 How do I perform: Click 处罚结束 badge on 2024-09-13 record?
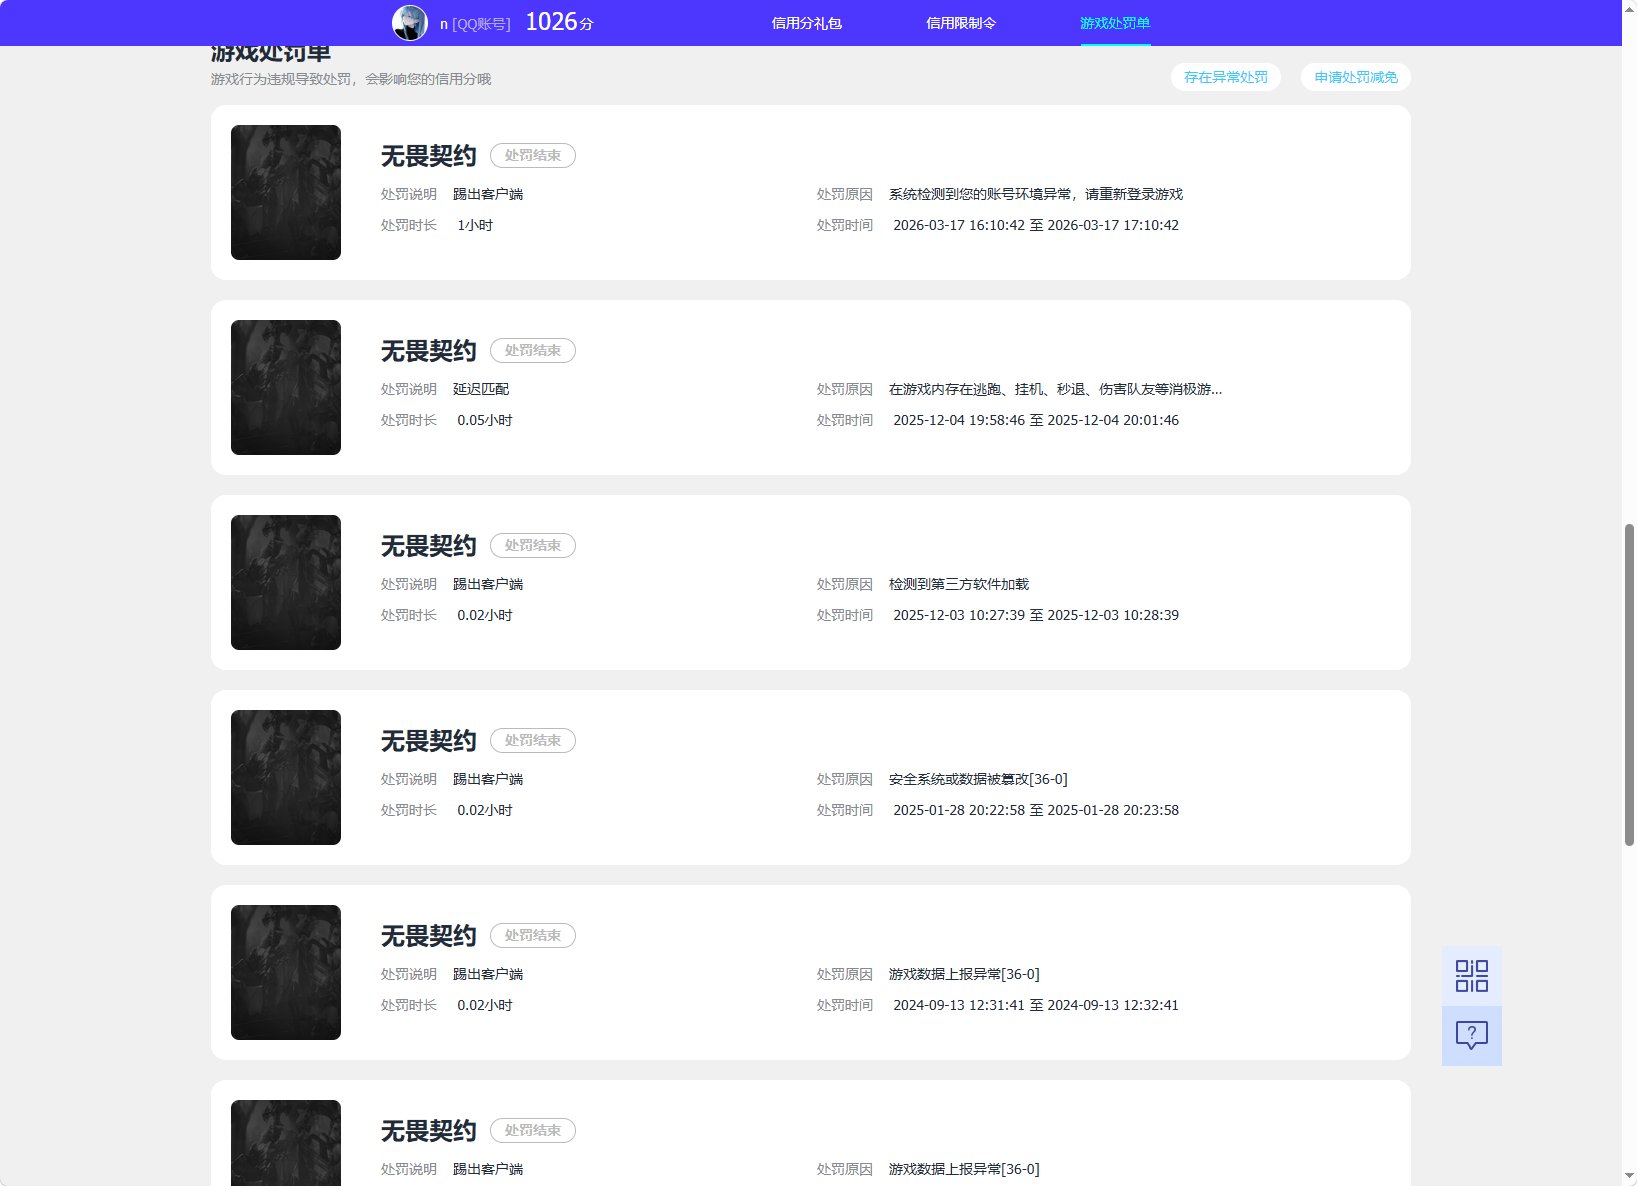[533, 935]
